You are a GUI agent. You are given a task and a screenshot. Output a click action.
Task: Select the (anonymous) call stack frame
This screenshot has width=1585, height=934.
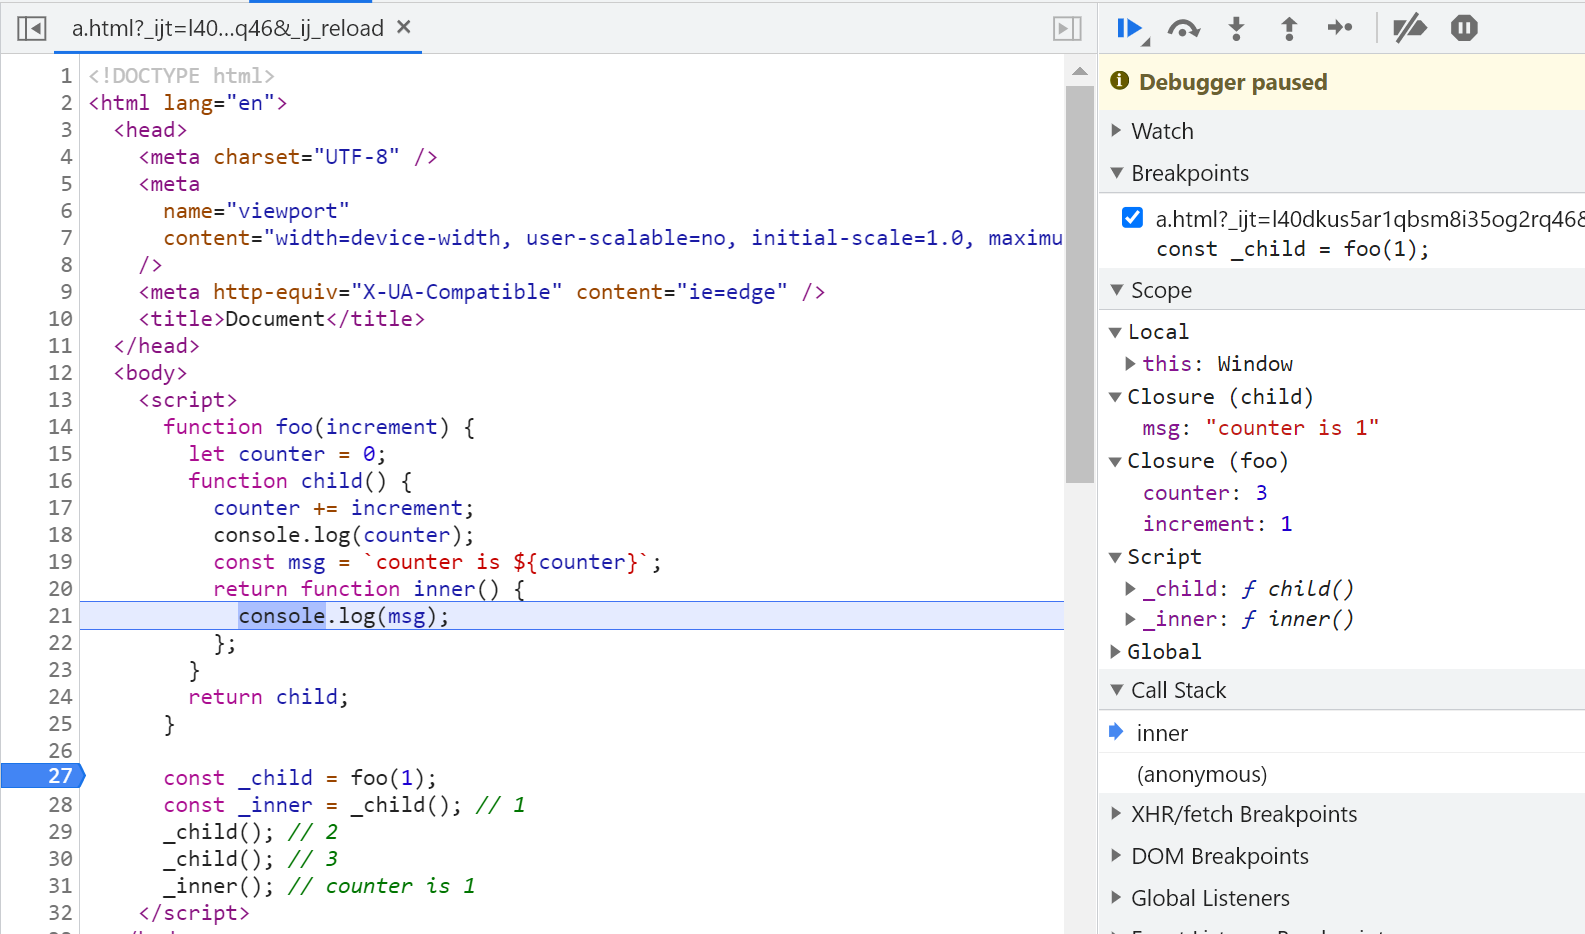pos(1201,774)
